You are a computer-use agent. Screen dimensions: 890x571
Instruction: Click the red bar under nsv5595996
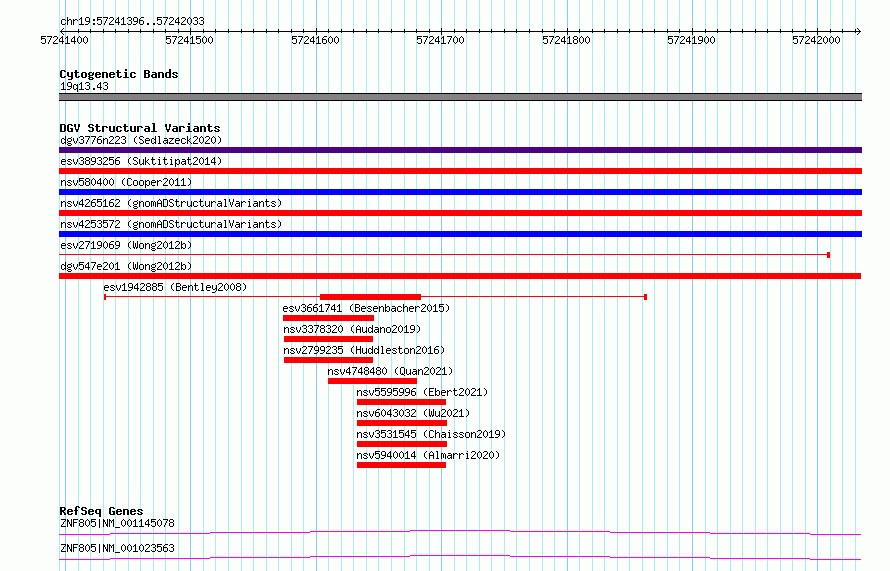tap(401, 402)
